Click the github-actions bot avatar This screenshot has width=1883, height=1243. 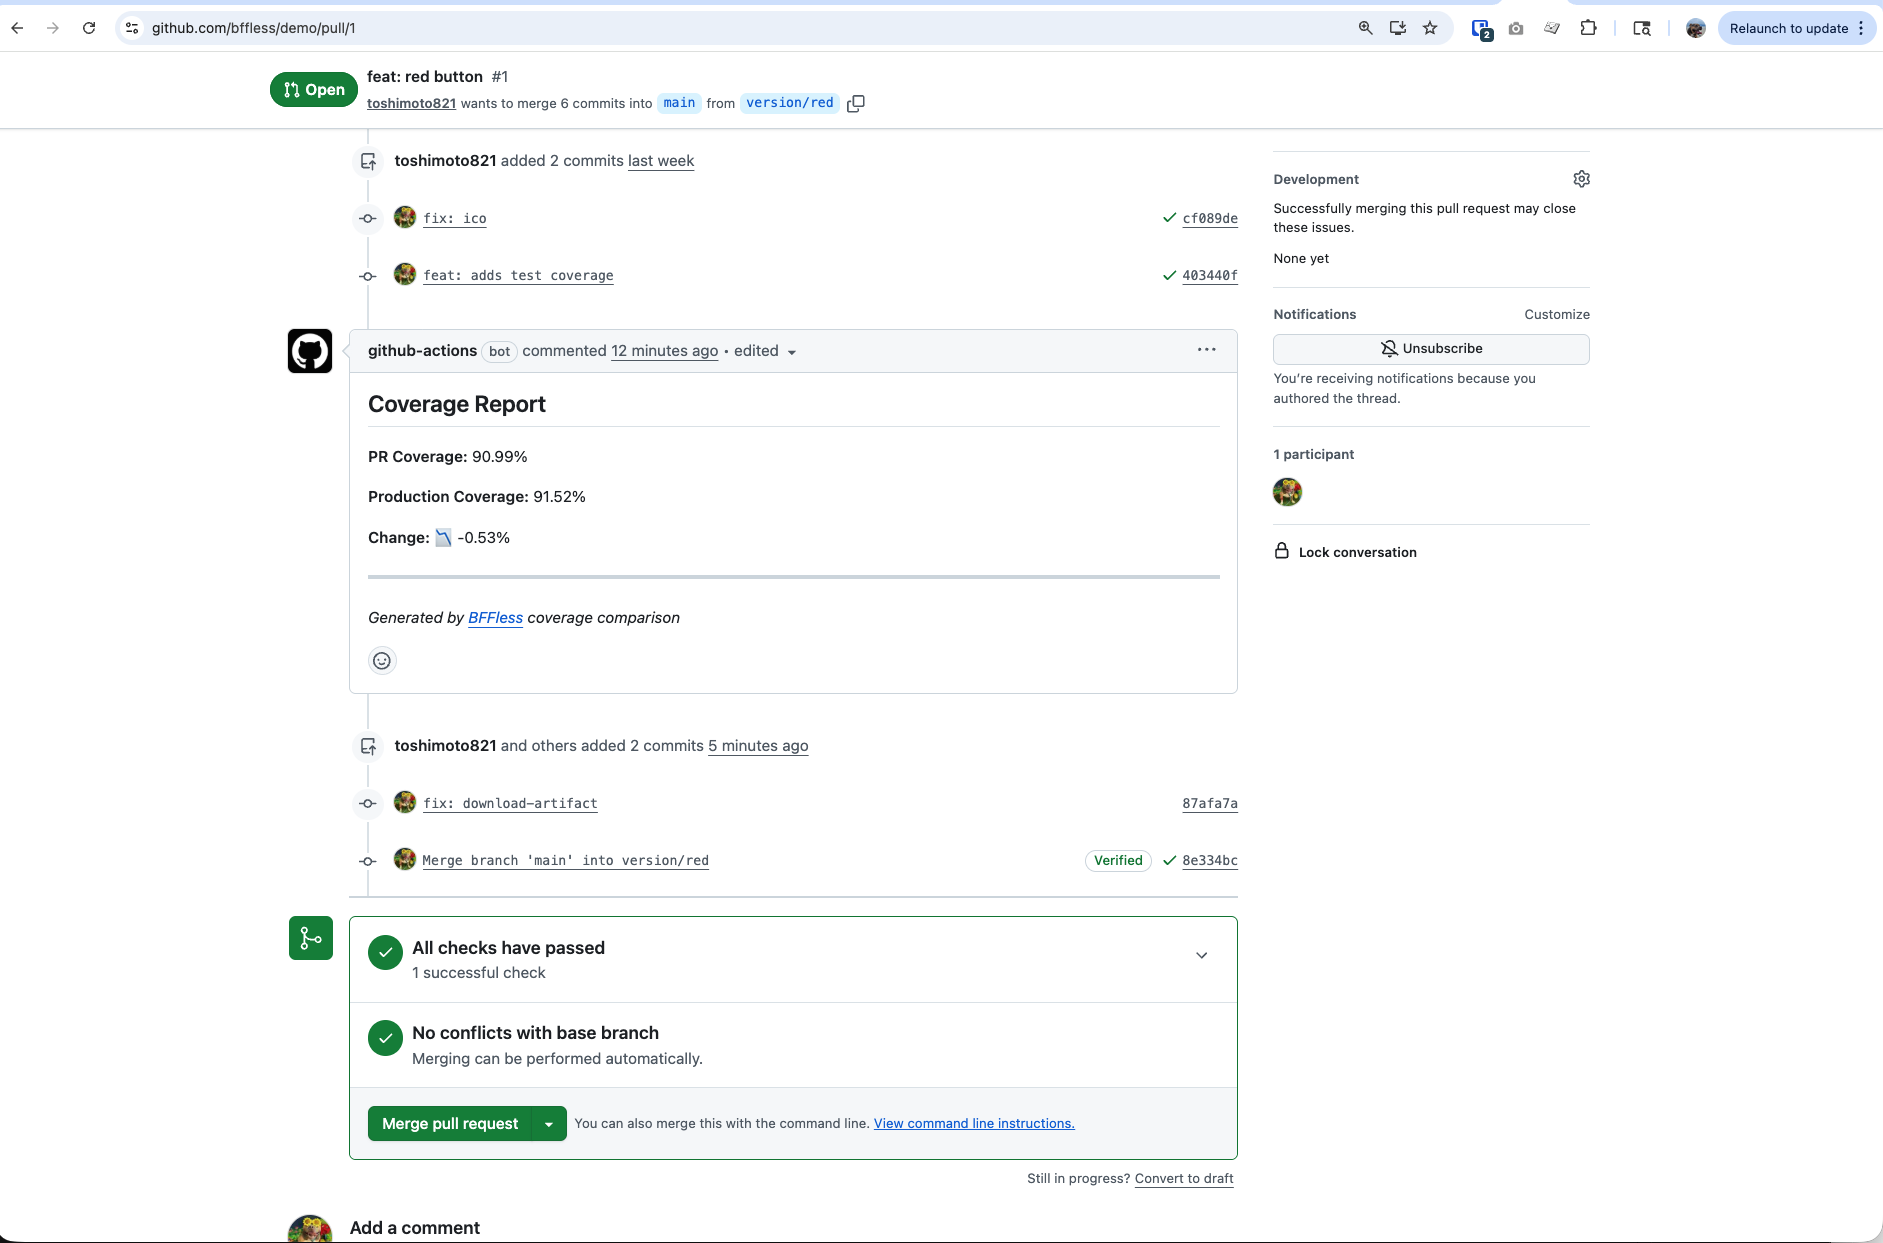pos(310,351)
